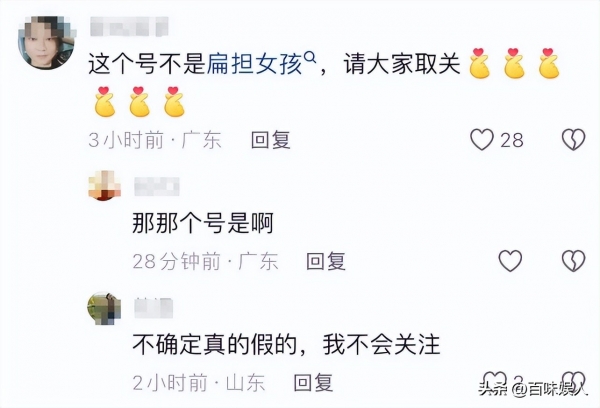Like the 28-likes top comment
The width and height of the screenshot is (600, 408).
[x=482, y=139]
